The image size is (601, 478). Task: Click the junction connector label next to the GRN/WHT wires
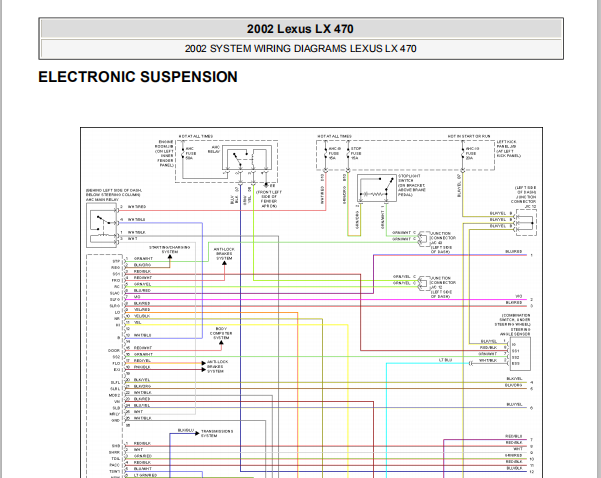443,243
